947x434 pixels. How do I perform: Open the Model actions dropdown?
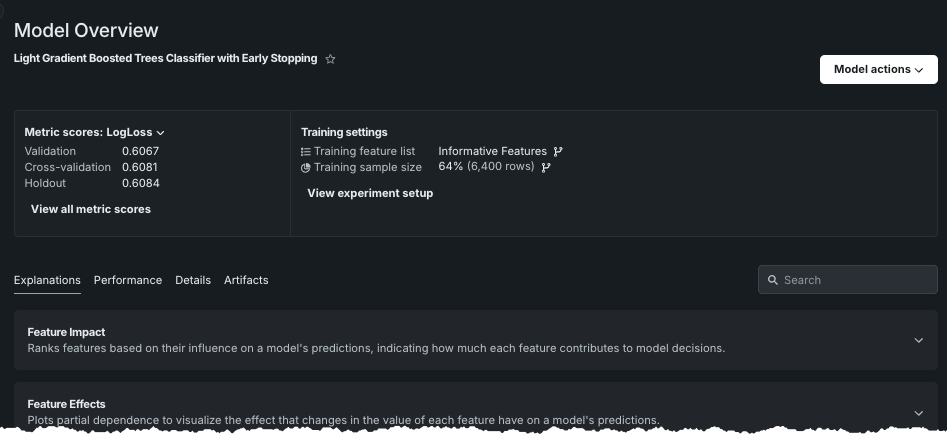878,69
